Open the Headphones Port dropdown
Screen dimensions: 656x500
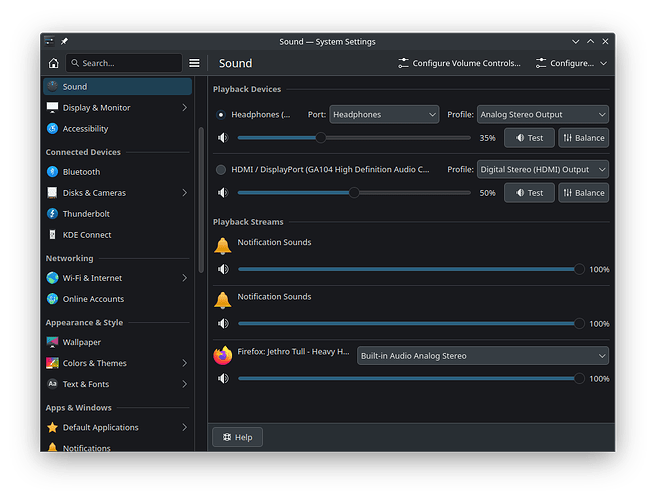[384, 115]
